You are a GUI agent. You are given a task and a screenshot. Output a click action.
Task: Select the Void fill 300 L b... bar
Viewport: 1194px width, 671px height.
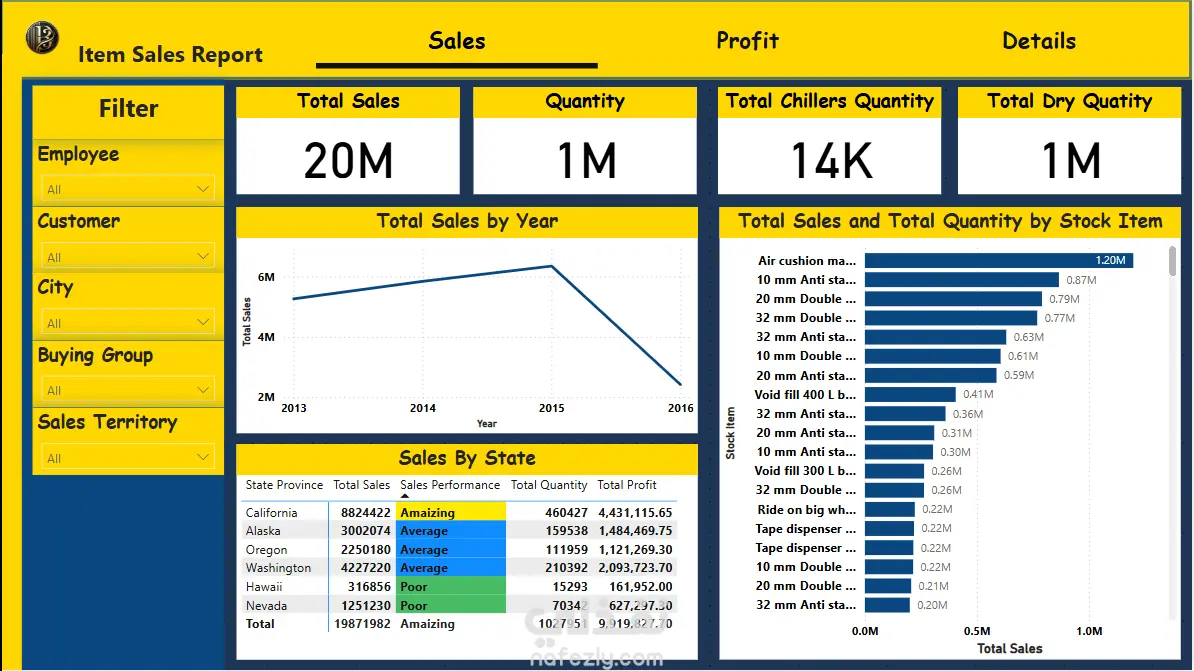click(894, 471)
